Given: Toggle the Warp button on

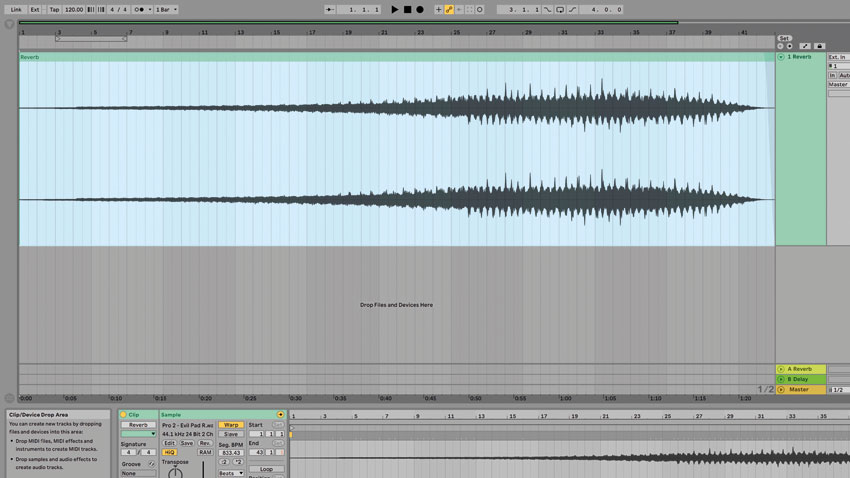Looking at the screenshot, I should pyautogui.click(x=231, y=425).
